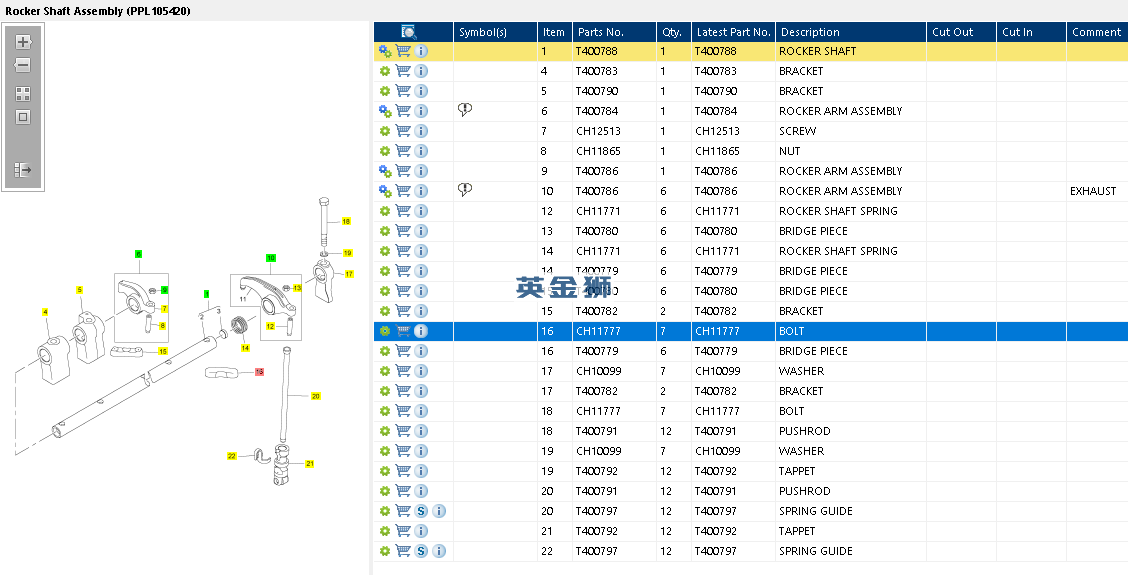Screen dimensions: 1128x575
Task: Click yellow callout 5 in the diagram
Action: click(x=79, y=290)
